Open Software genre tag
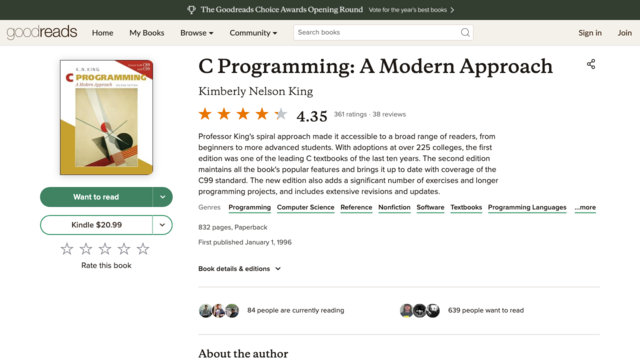The width and height of the screenshot is (640, 360). [x=430, y=207]
